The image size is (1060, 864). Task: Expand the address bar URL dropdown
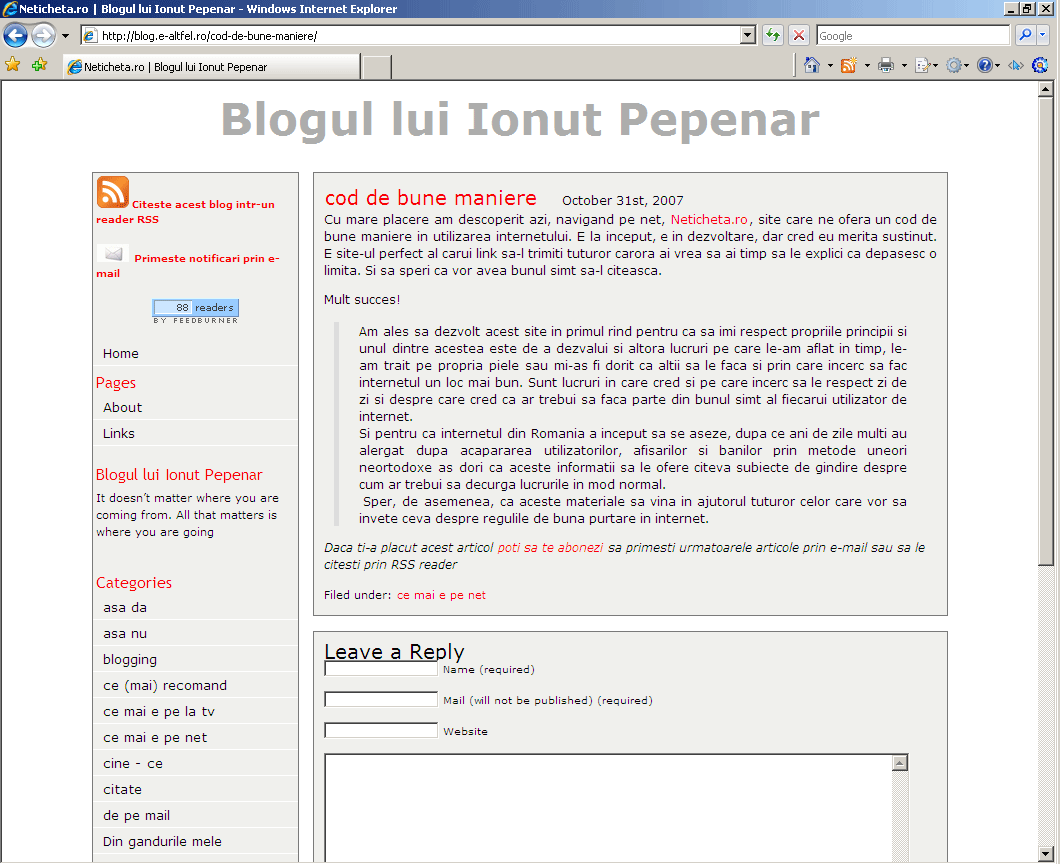748,36
